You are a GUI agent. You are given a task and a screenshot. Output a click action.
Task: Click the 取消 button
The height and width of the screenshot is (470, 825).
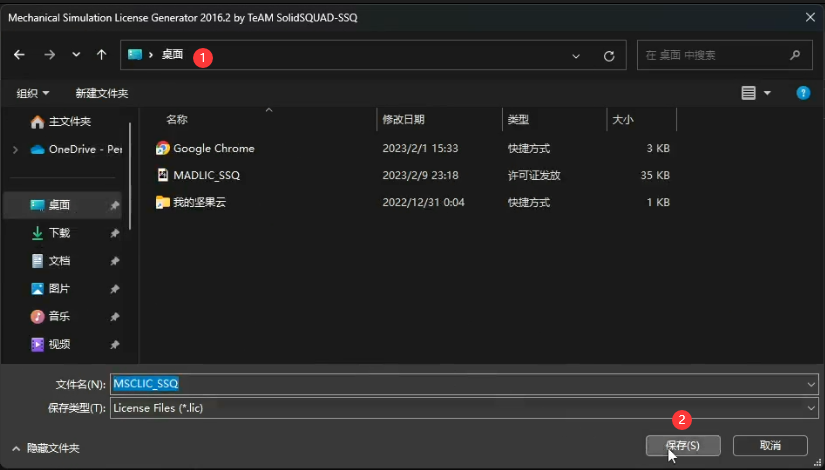770,446
